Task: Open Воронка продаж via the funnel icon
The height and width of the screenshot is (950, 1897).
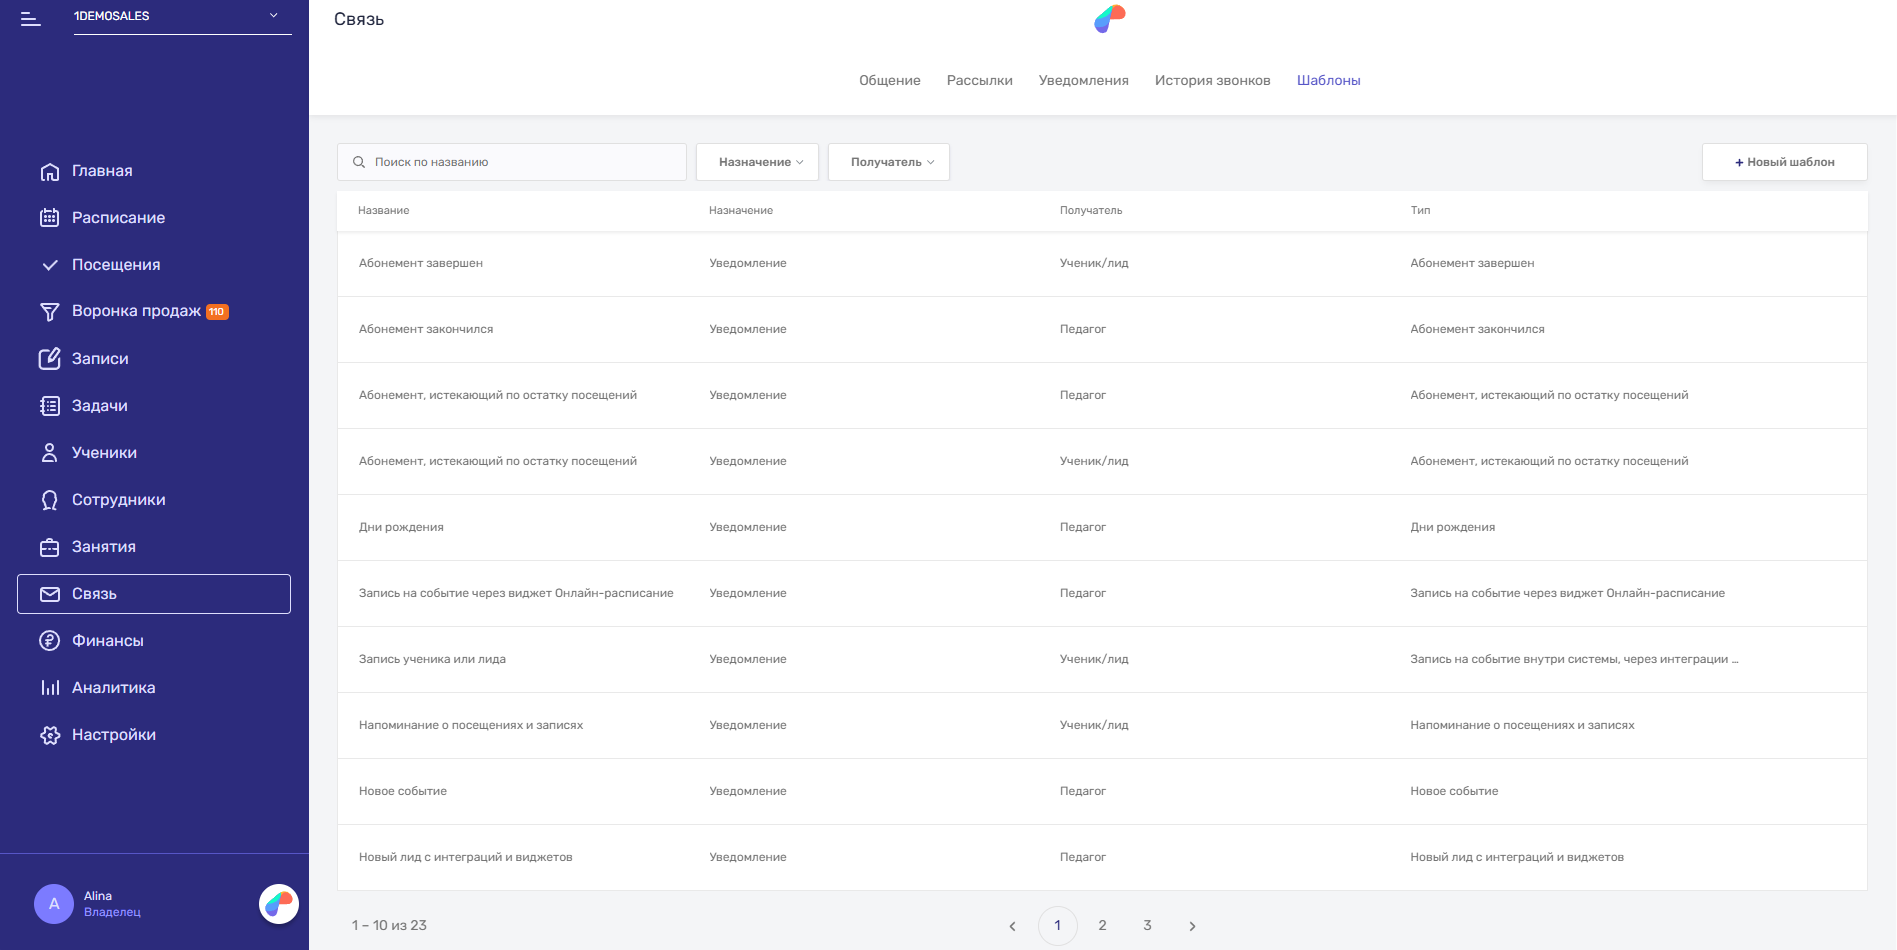Action: 49,312
